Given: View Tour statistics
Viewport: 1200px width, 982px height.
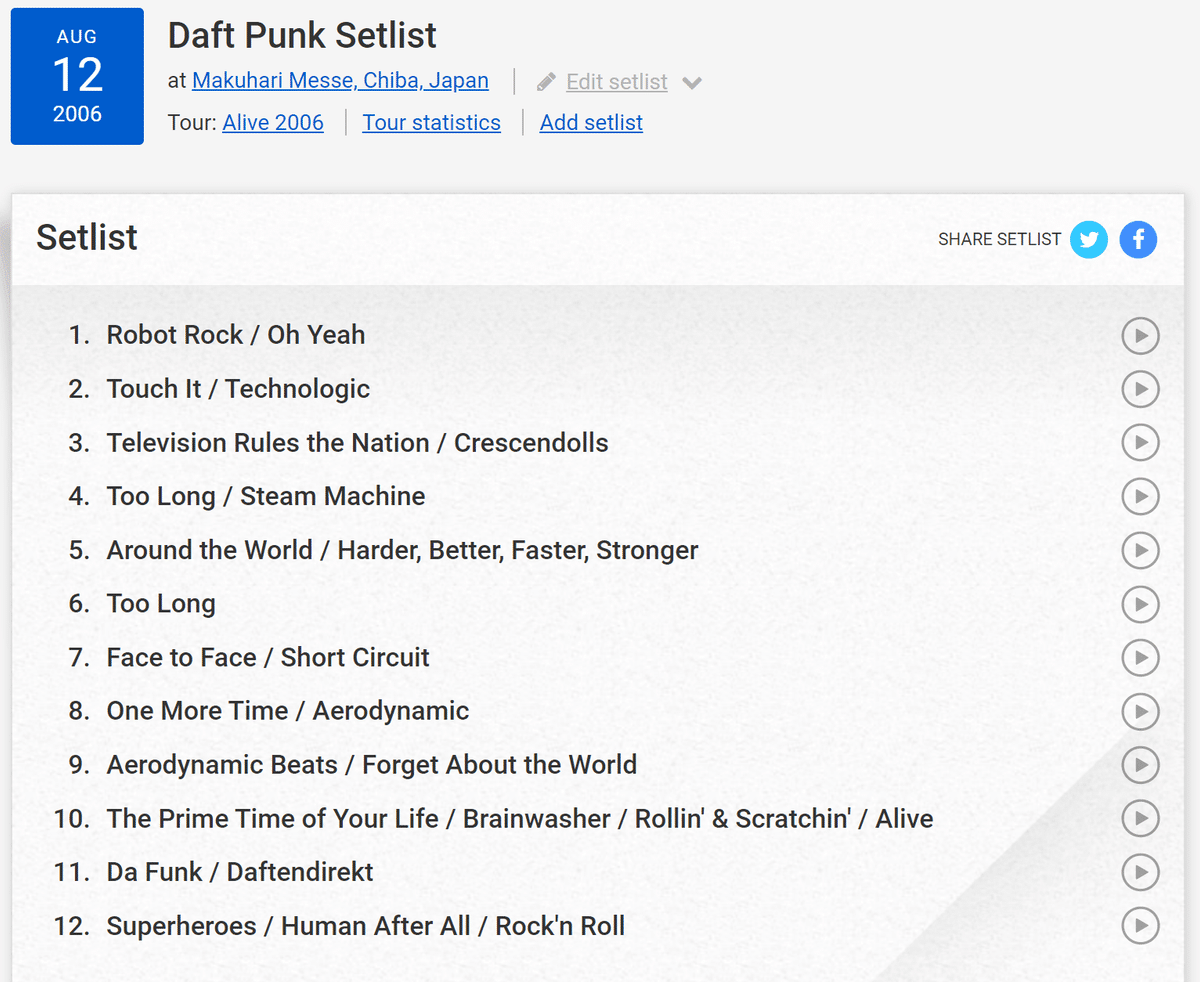Looking at the screenshot, I should point(431,123).
